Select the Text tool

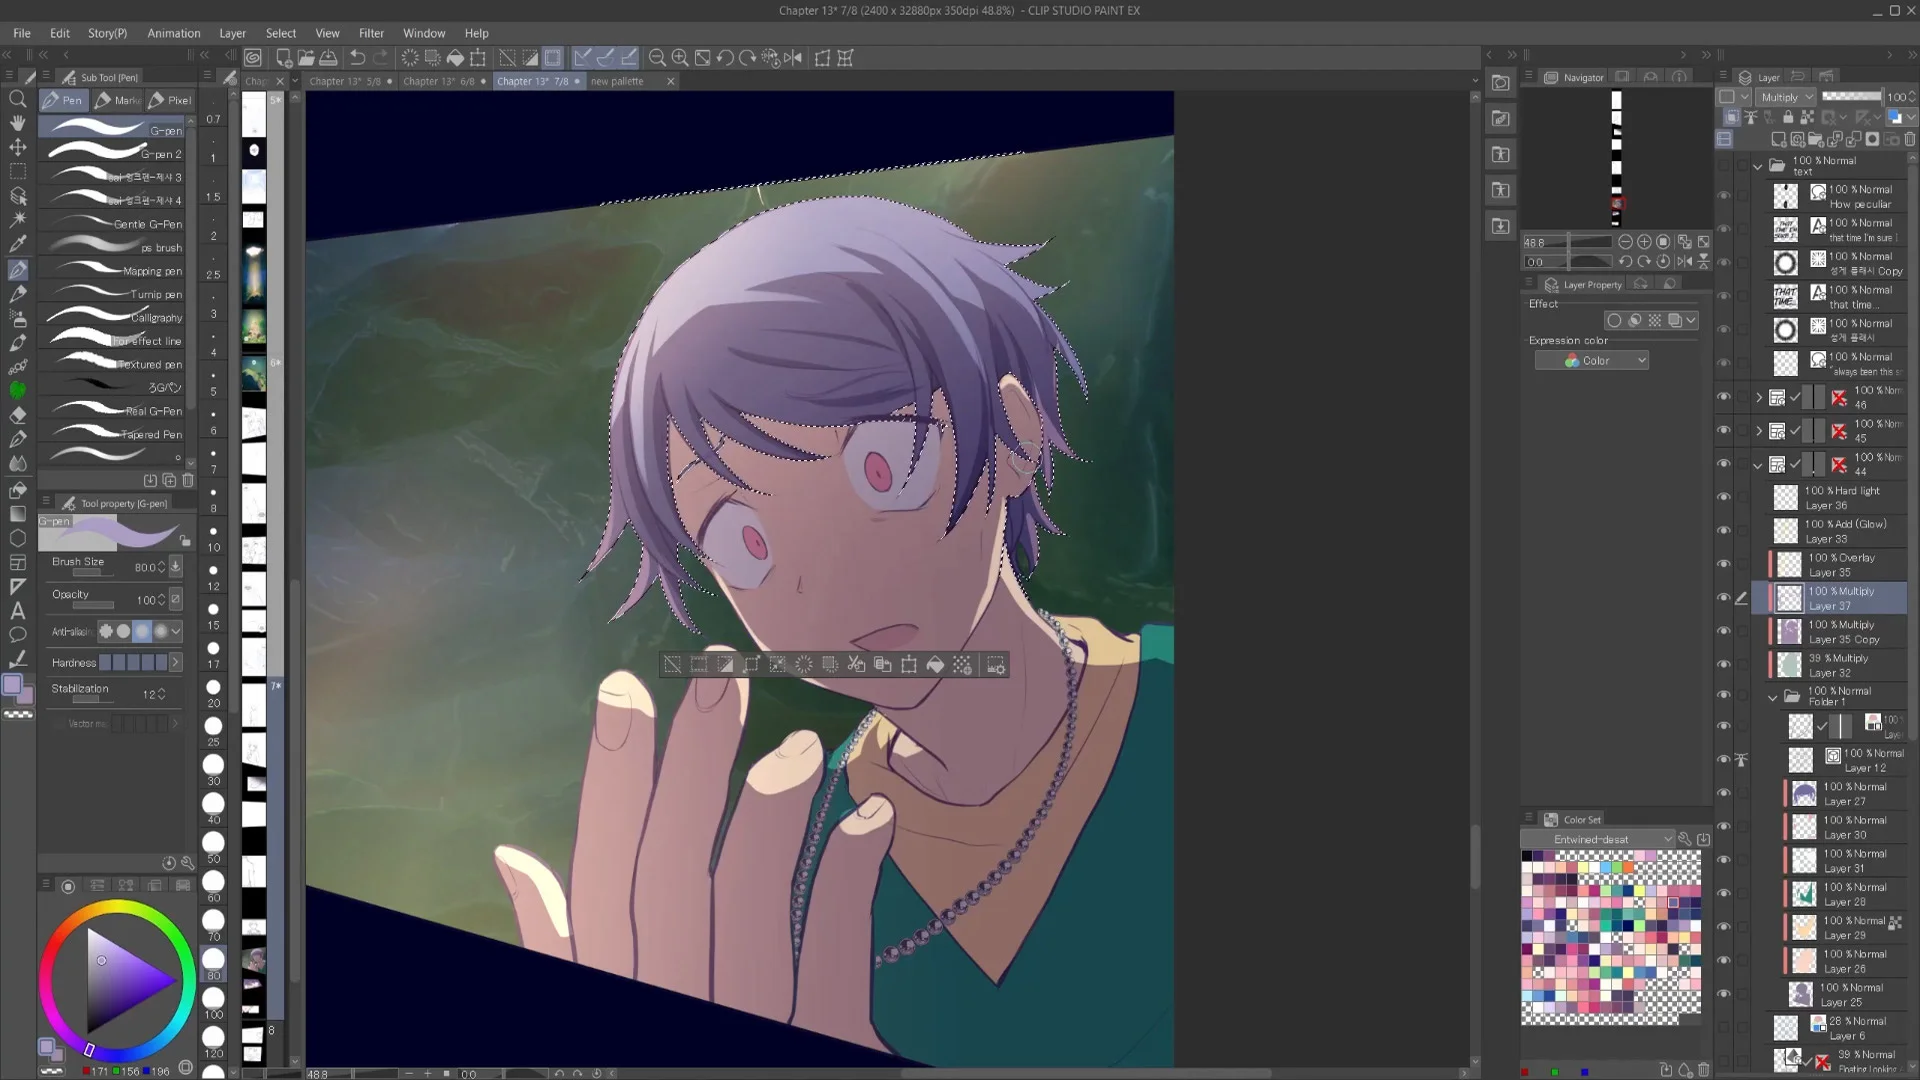click(x=18, y=611)
